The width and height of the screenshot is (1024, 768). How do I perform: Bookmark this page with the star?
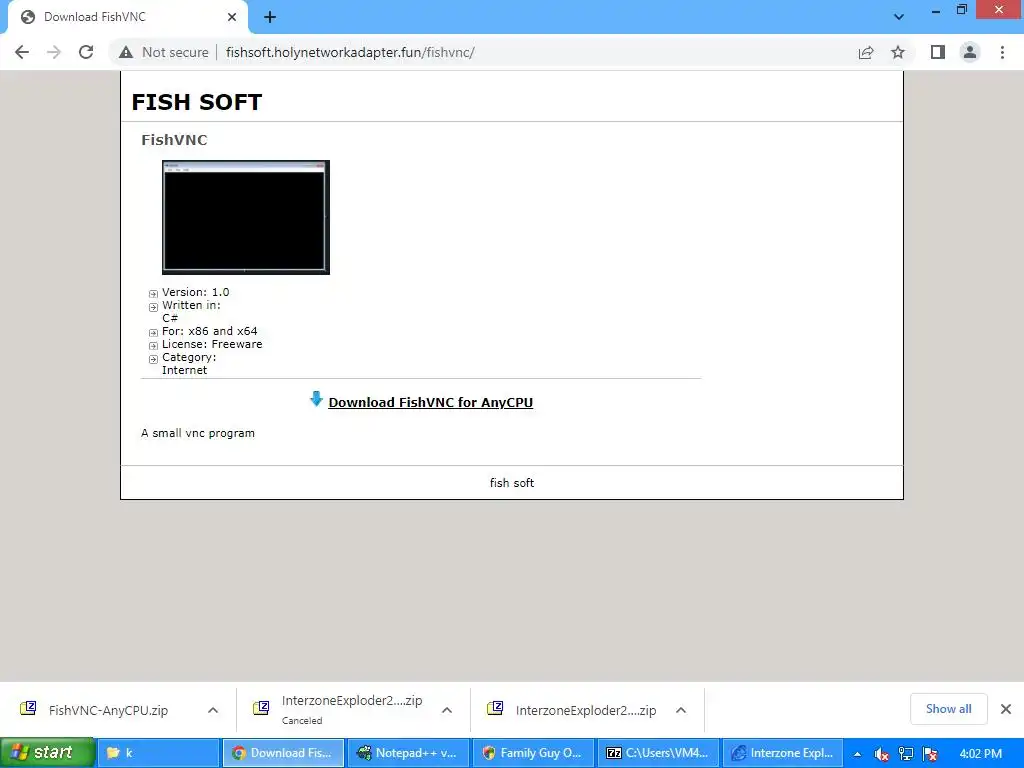tap(898, 52)
